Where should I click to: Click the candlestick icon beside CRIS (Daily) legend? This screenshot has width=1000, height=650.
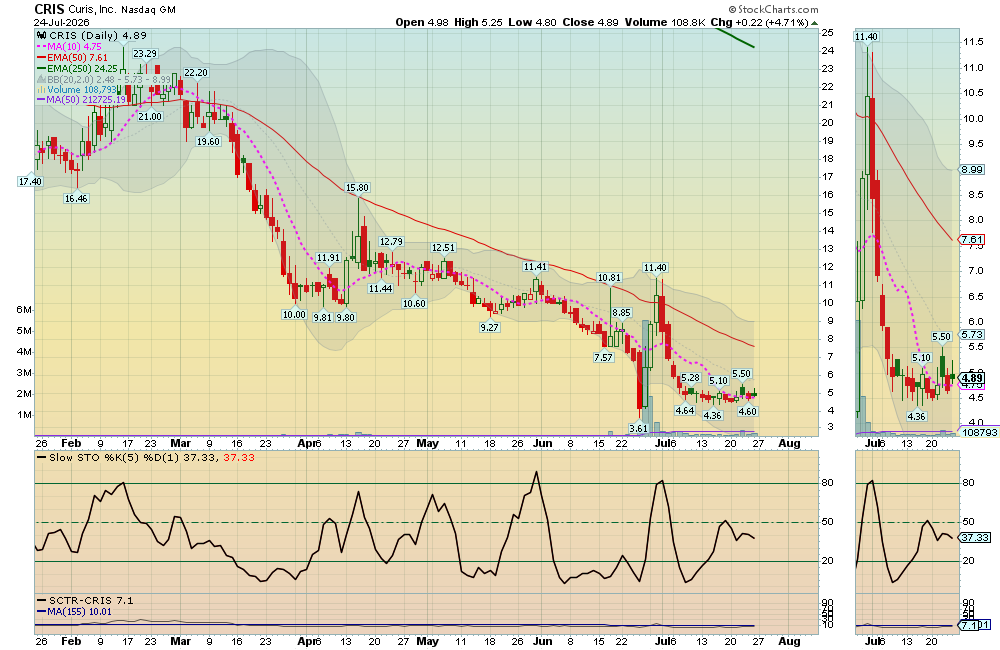(42, 36)
